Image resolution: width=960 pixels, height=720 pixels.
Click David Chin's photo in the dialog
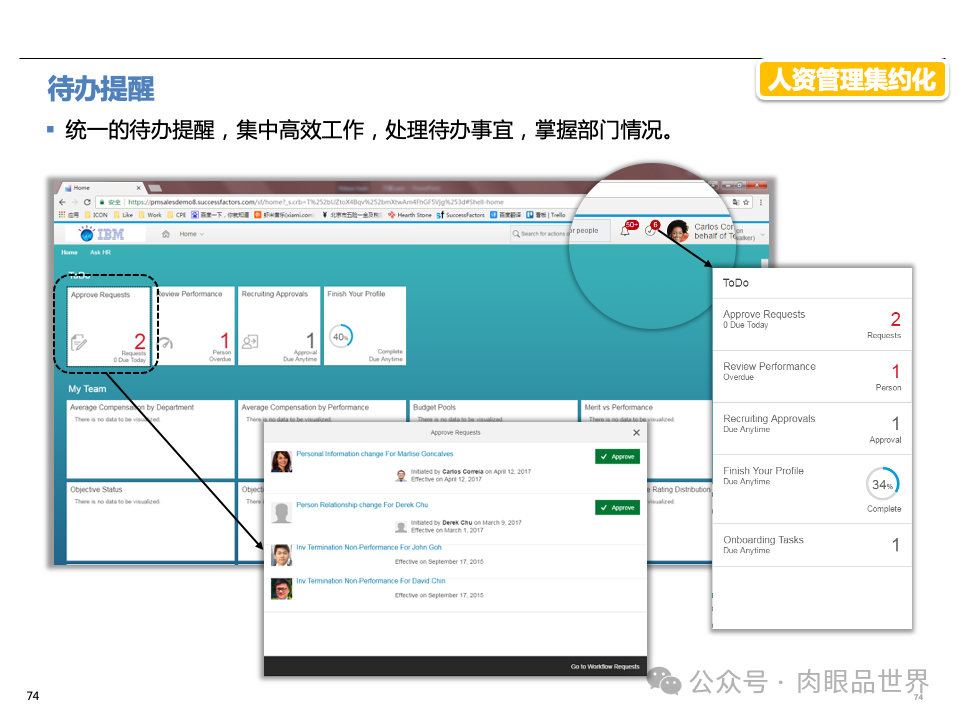point(282,589)
